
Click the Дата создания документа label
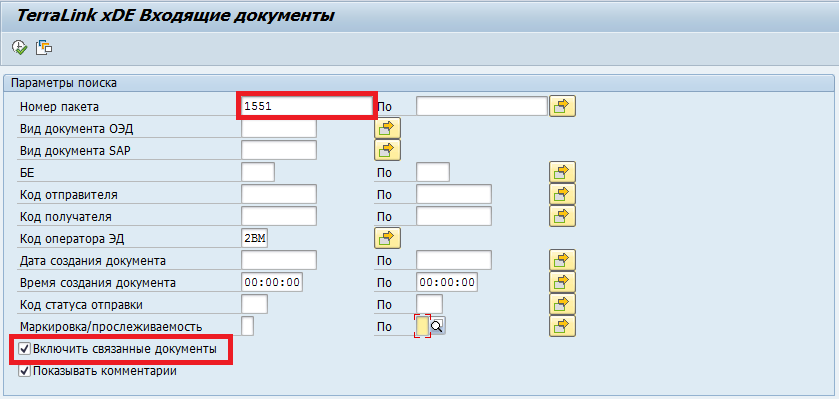[x=93, y=260]
